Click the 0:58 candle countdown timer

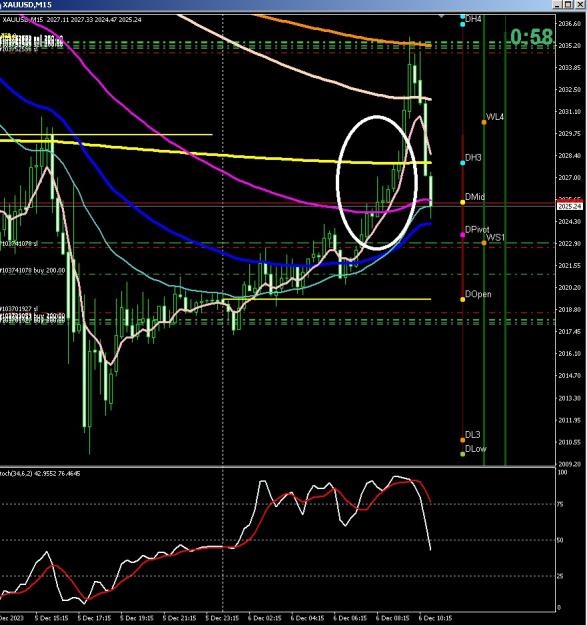pos(532,37)
